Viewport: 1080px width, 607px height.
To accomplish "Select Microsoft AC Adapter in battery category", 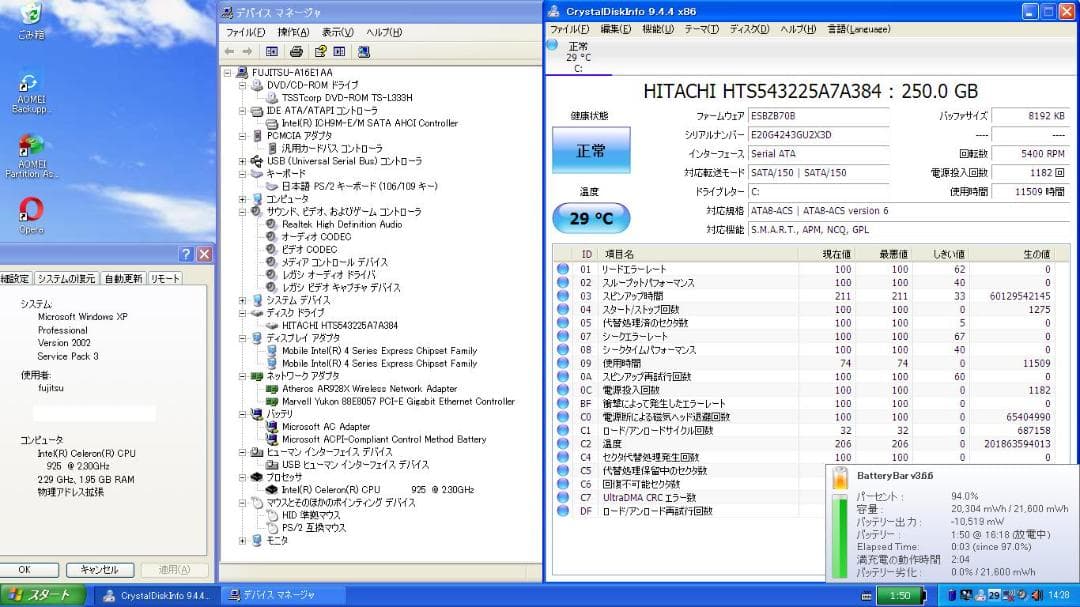I will click(326, 426).
